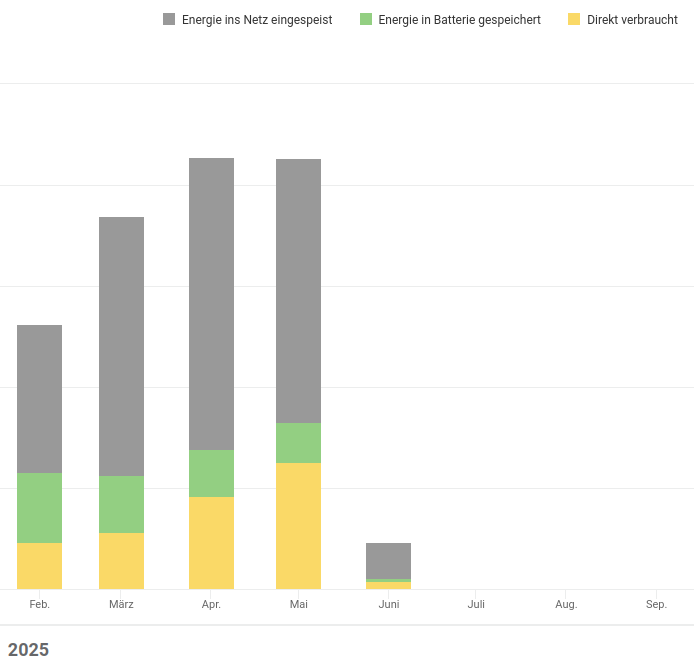Click the yellow segment of the Apr. bar
Screen dimensions: 694x666
click(x=211, y=543)
